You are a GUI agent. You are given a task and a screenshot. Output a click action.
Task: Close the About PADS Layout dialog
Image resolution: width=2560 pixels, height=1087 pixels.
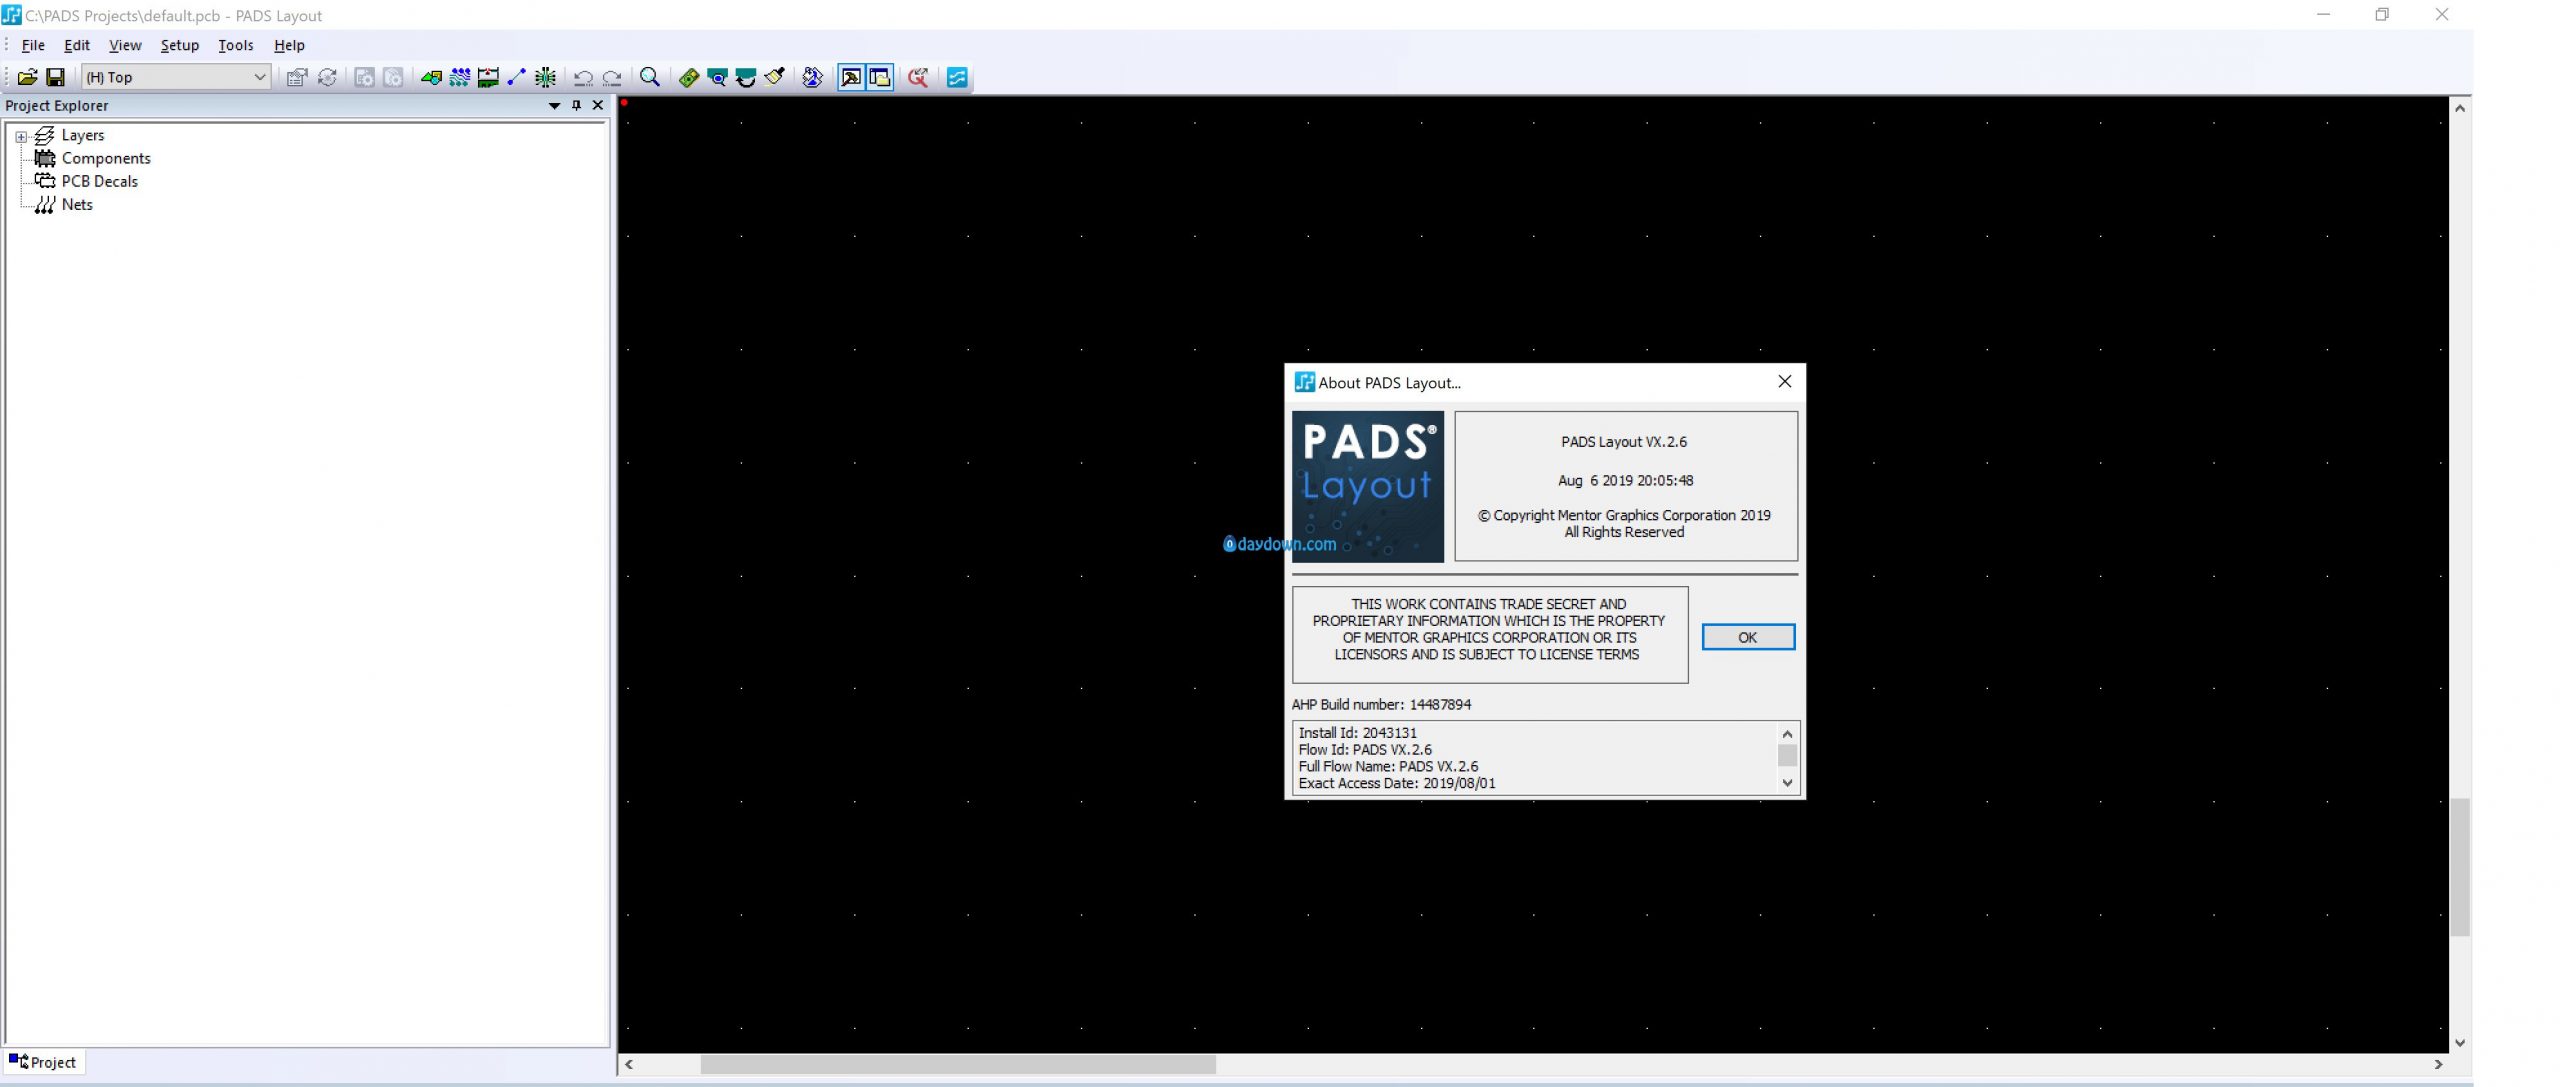pyautogui.click(x=1785, y=381)
